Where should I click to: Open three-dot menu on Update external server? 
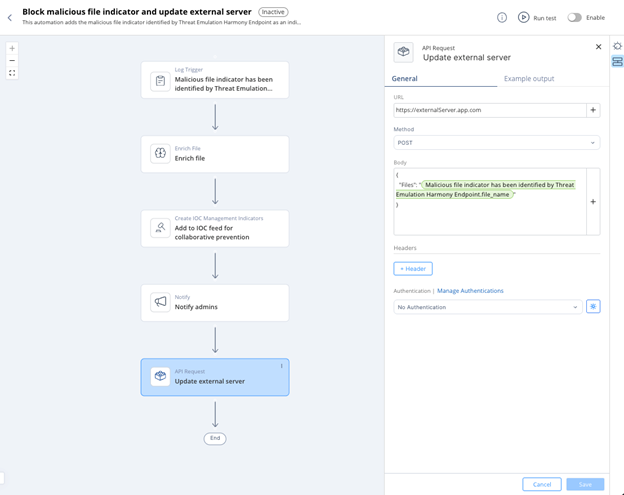point(282,366)
